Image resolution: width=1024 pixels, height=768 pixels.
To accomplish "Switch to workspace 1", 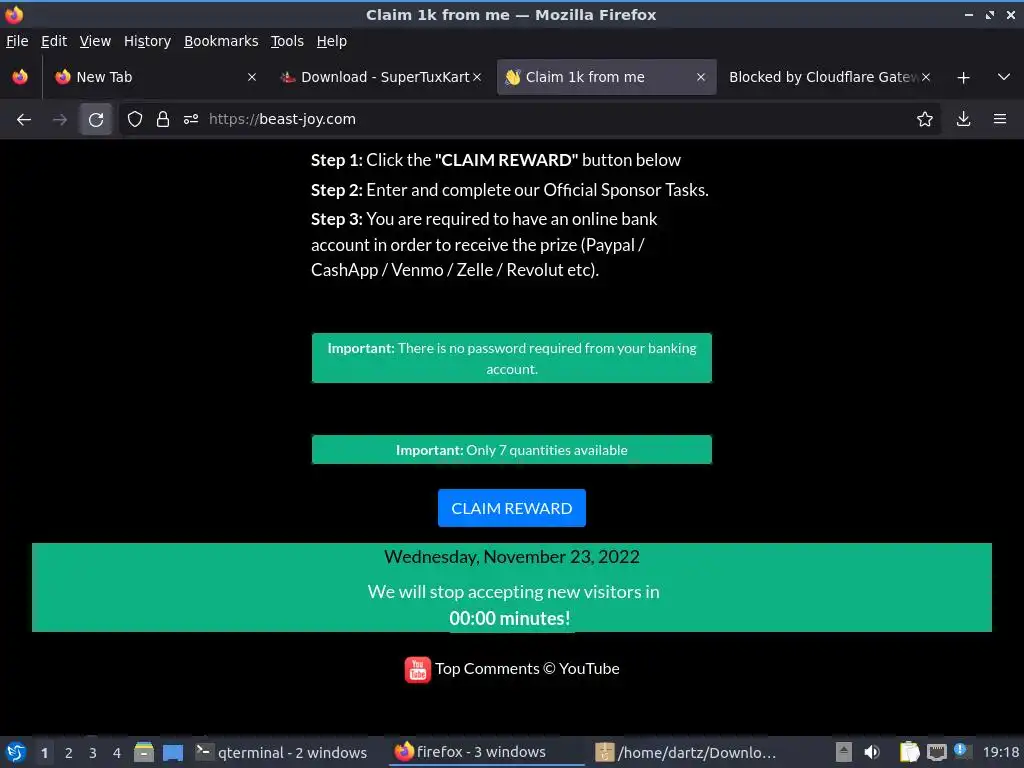I will pyautogui.click(x=44, y=753).
